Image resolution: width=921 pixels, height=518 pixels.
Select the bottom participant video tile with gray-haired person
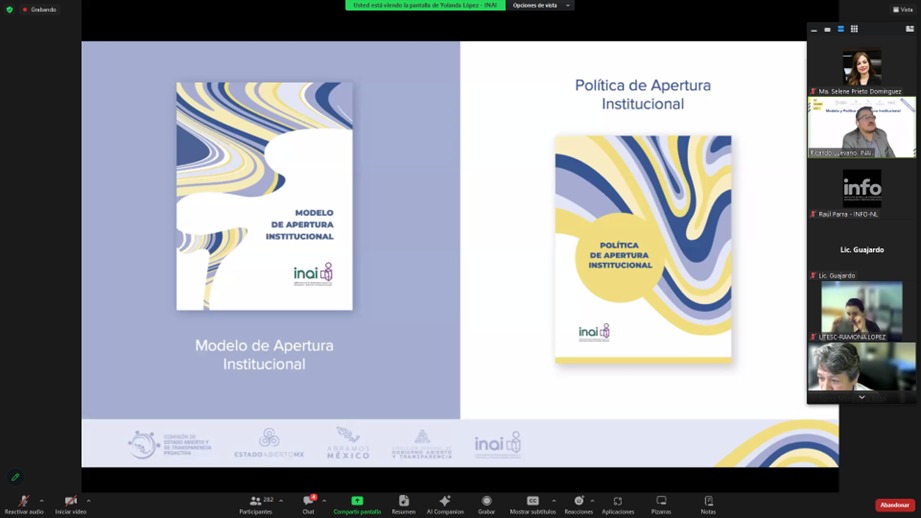click(x=862, y=368)
